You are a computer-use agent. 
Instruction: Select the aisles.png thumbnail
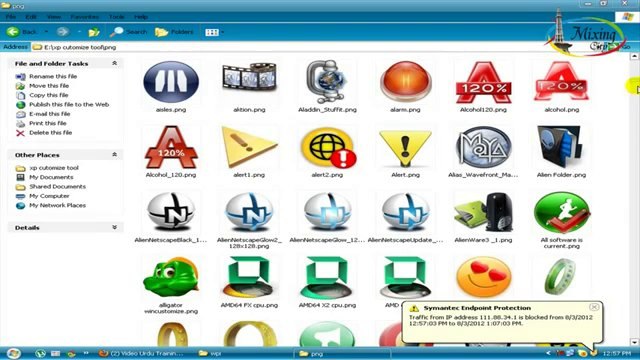[171, 82]
